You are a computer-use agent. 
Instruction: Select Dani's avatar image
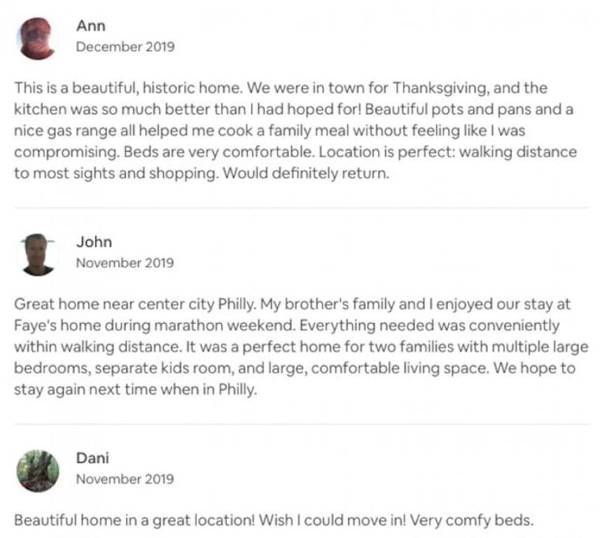[x=37, y=469]
